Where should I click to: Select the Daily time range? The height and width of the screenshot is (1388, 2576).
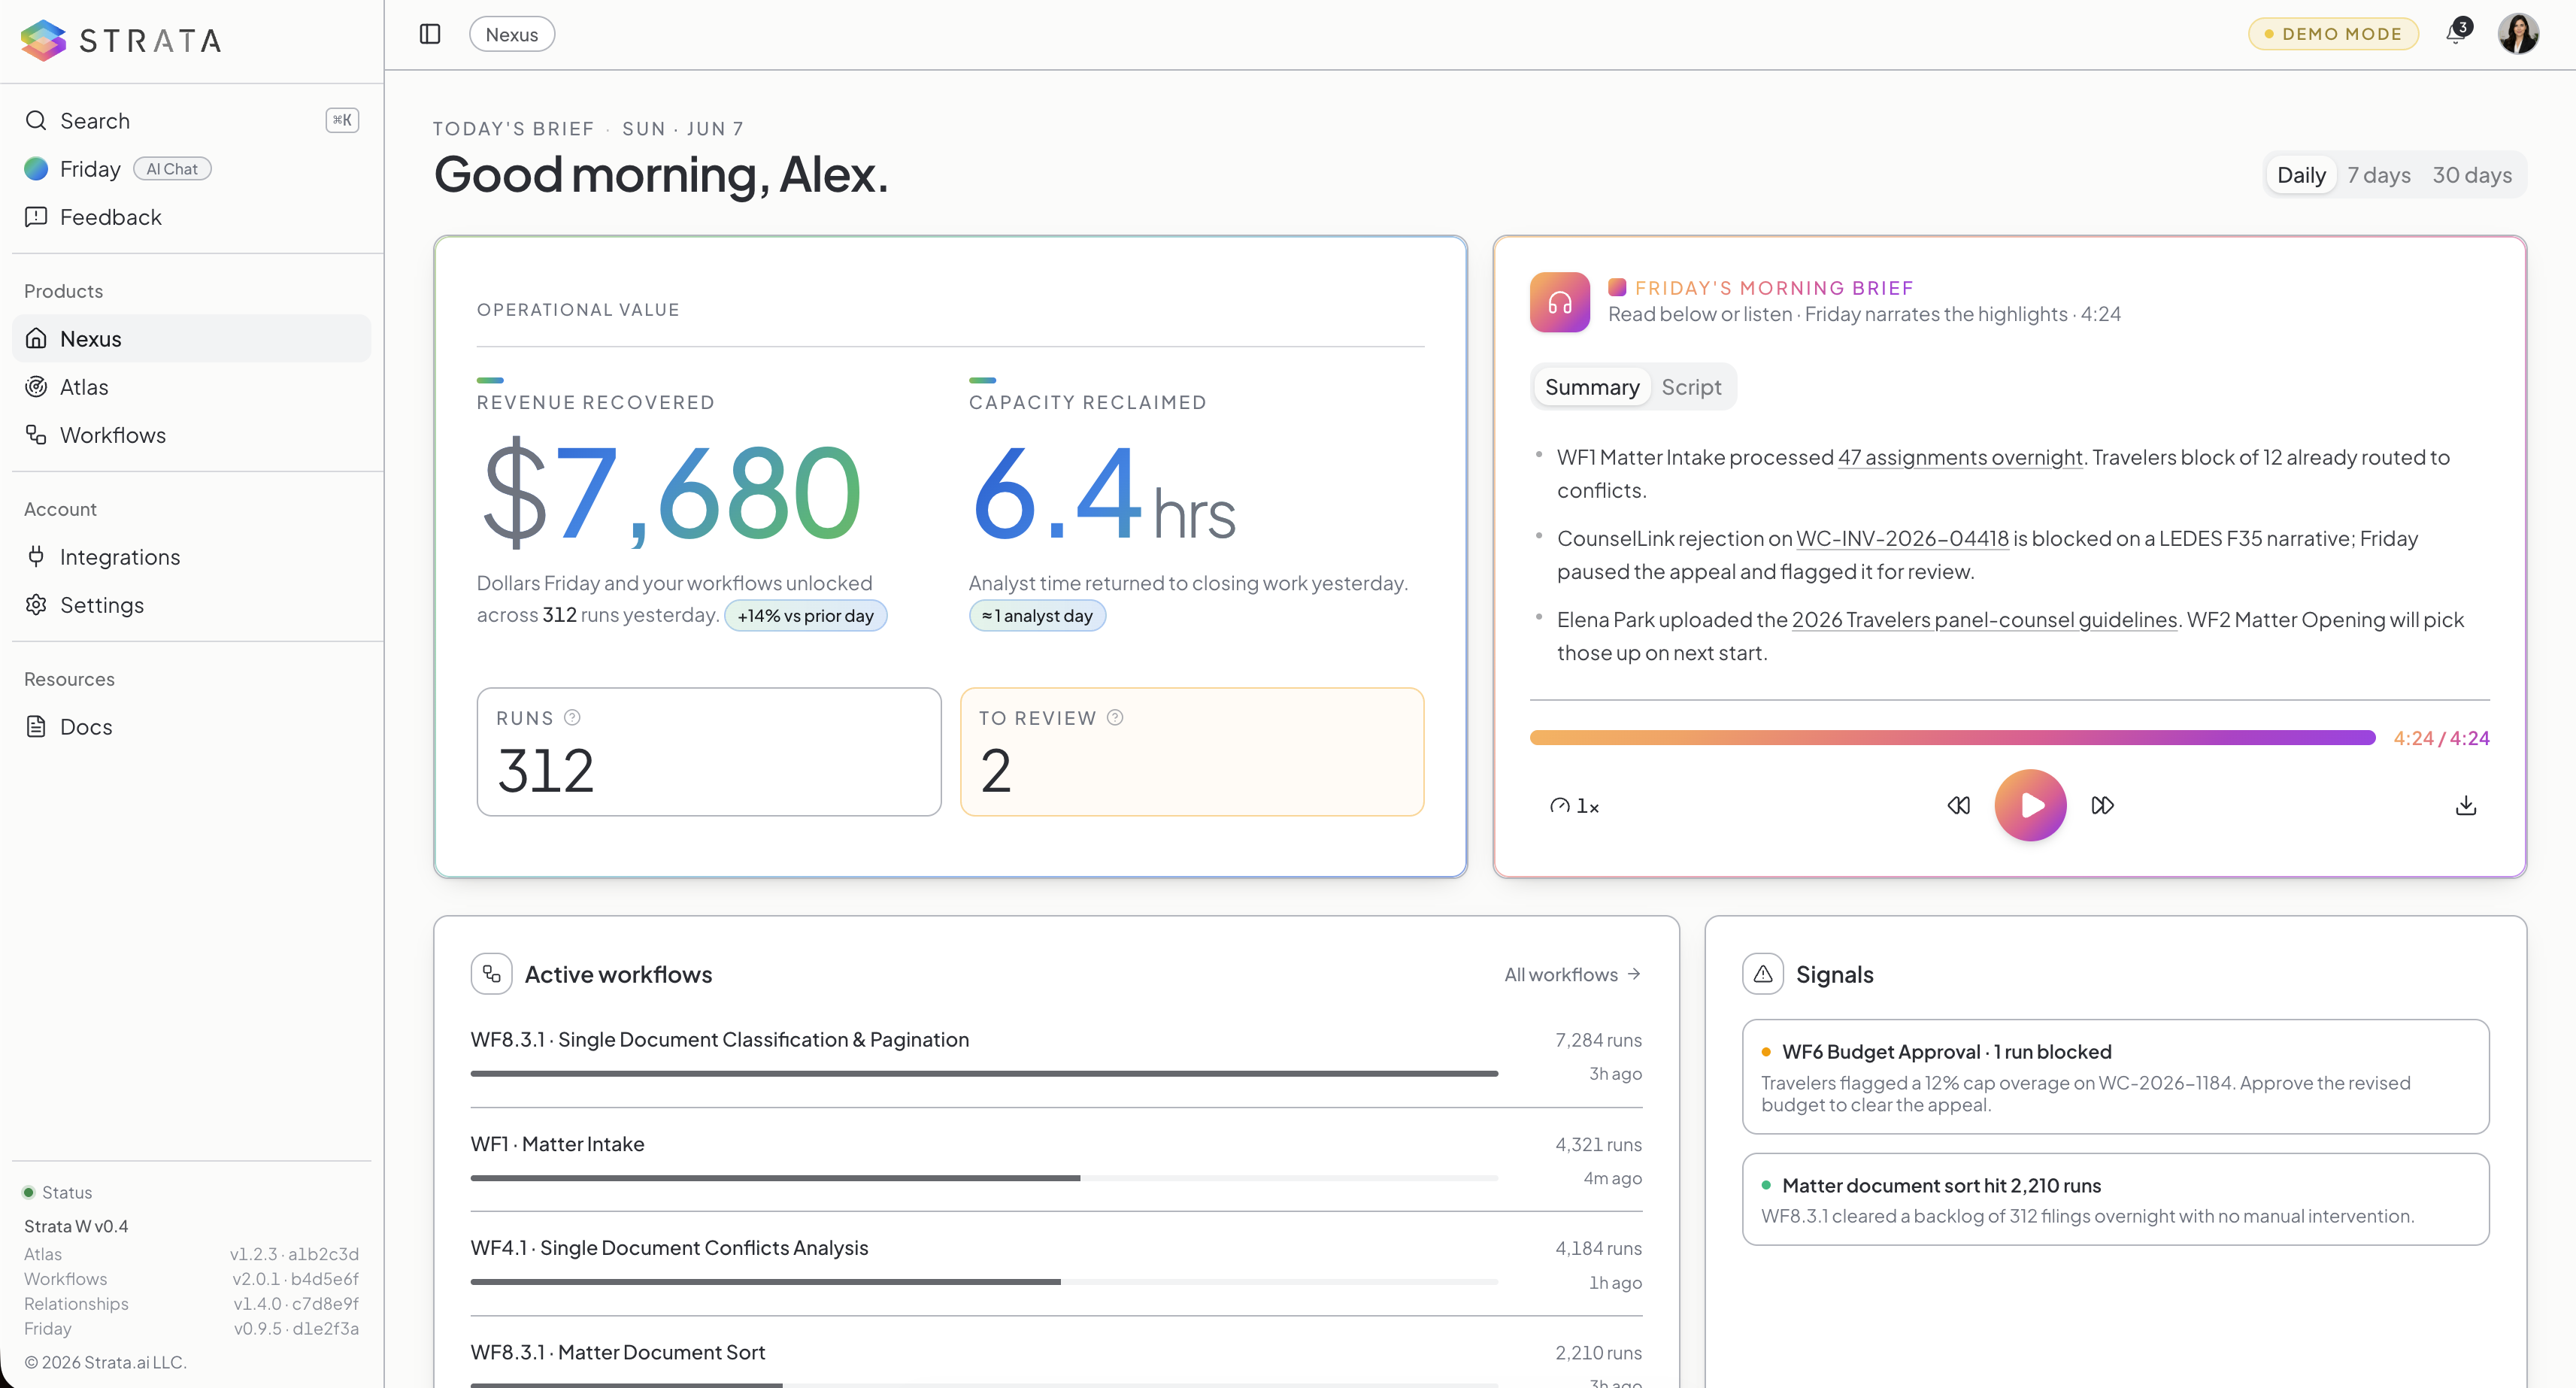(x=2301, y=175)
